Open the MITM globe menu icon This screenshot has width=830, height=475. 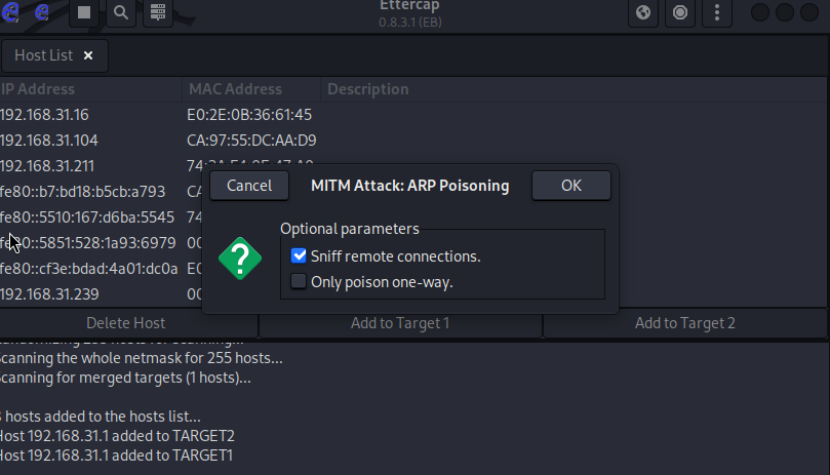point(644,13)
